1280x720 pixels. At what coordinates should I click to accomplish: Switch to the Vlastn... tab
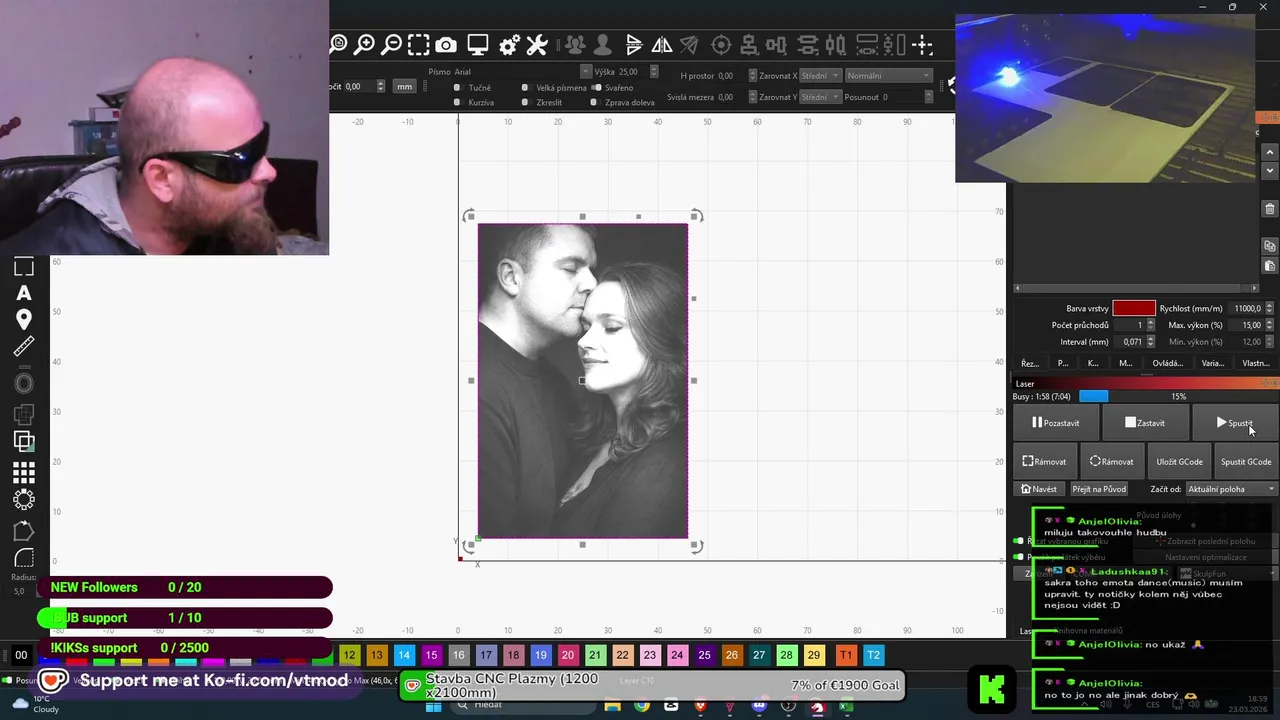pyautogui.click(x=1256, y=363)
